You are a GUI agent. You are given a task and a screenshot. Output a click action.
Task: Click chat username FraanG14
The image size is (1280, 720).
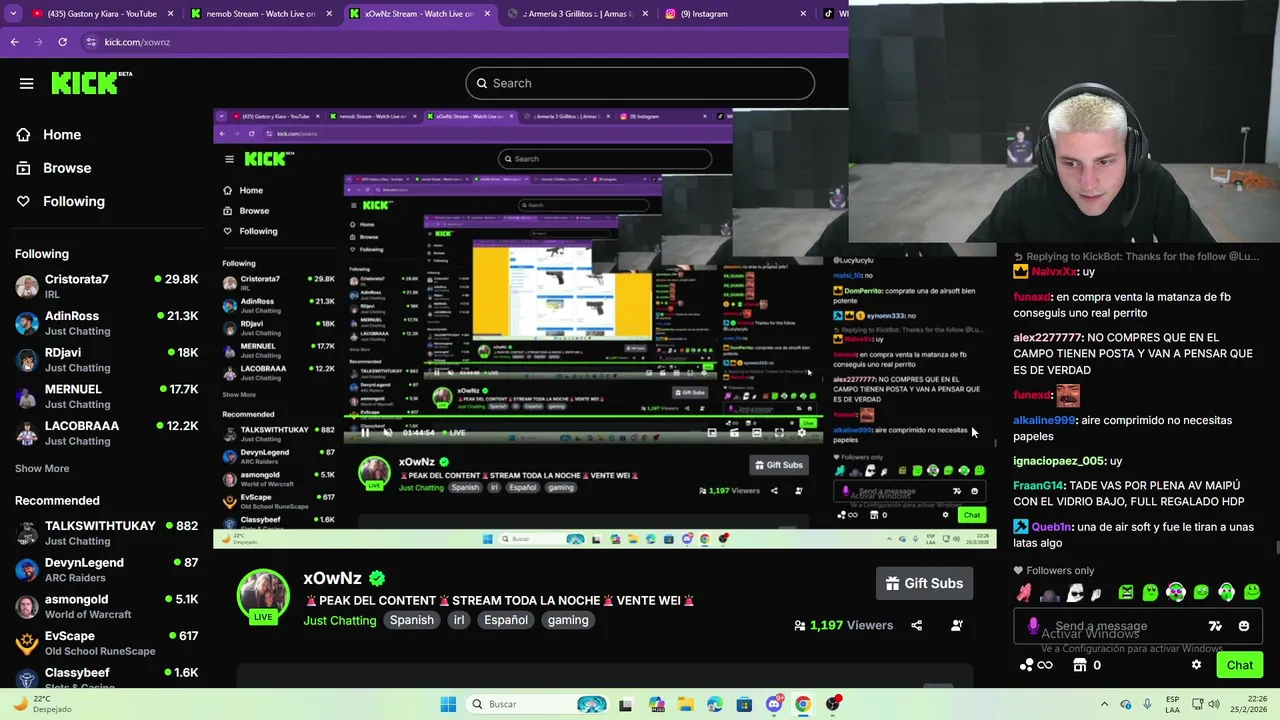[x=1039, y=485]
